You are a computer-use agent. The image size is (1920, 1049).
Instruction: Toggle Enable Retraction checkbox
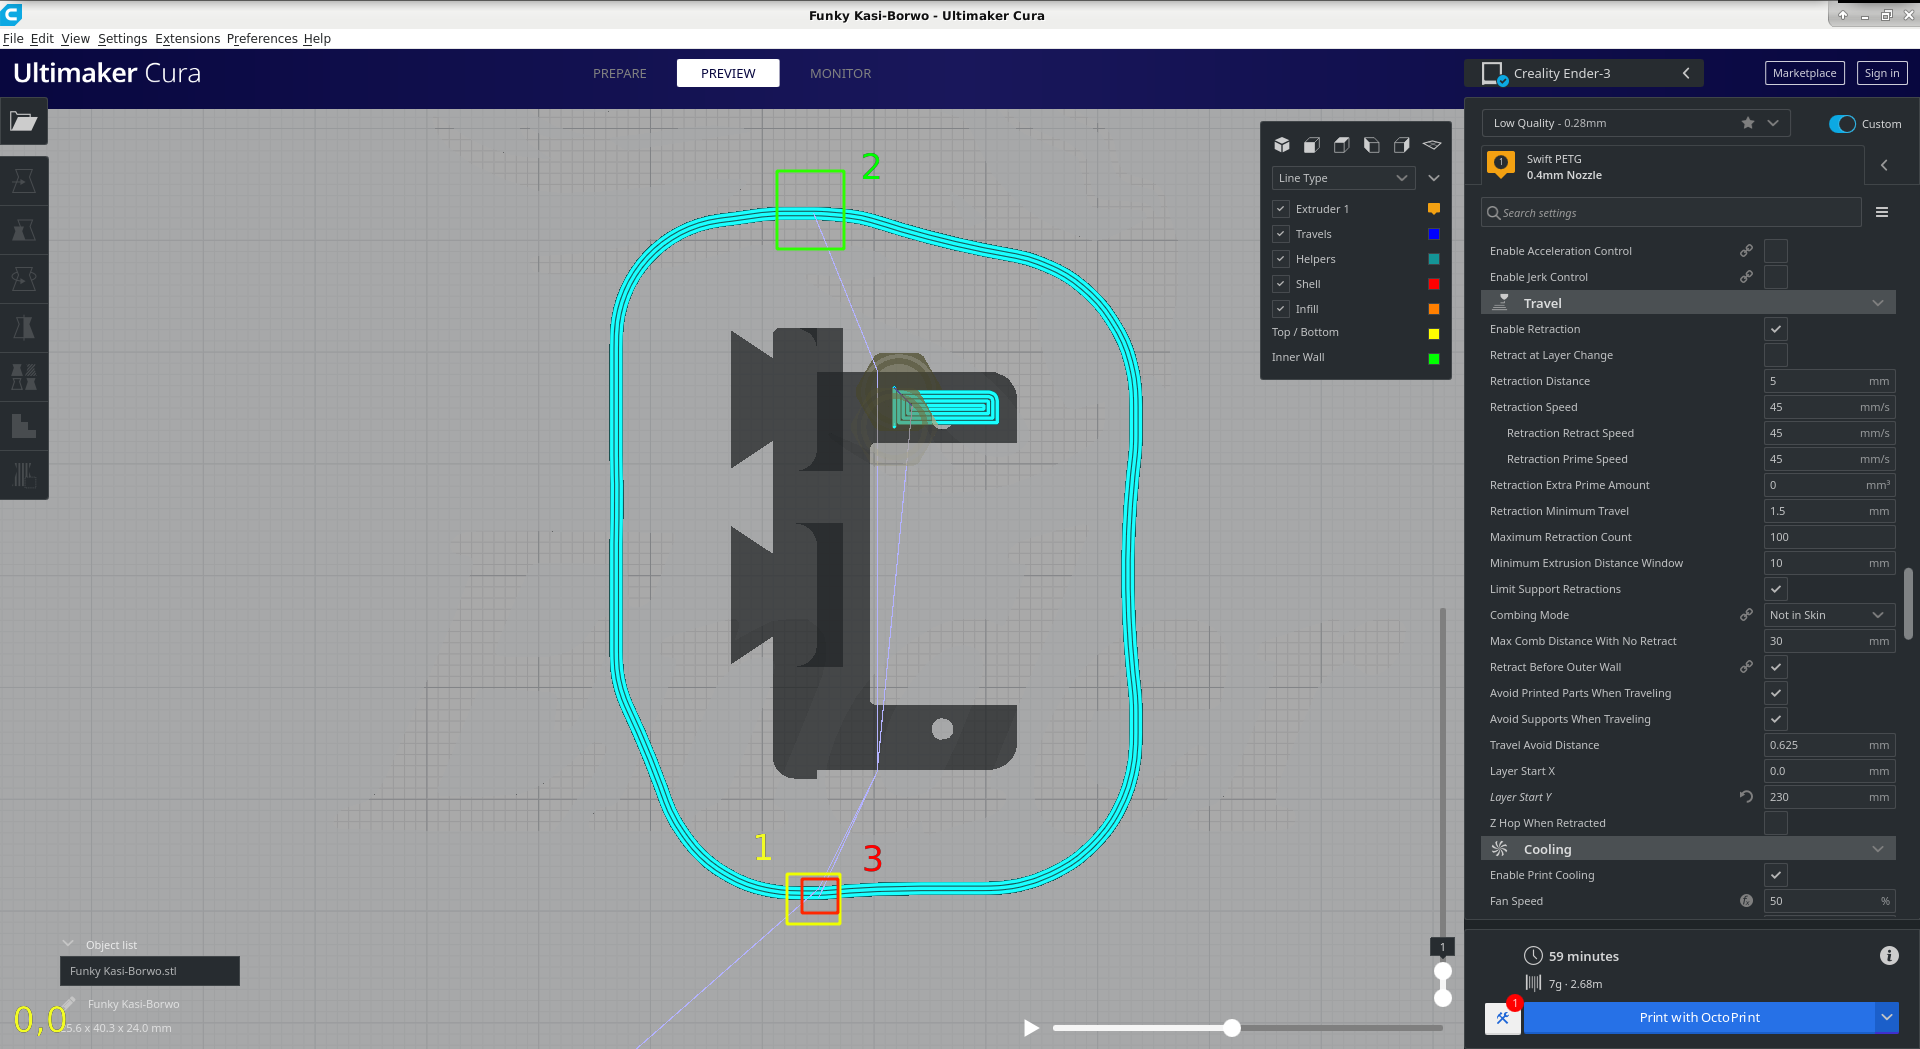coord(1776,329)
